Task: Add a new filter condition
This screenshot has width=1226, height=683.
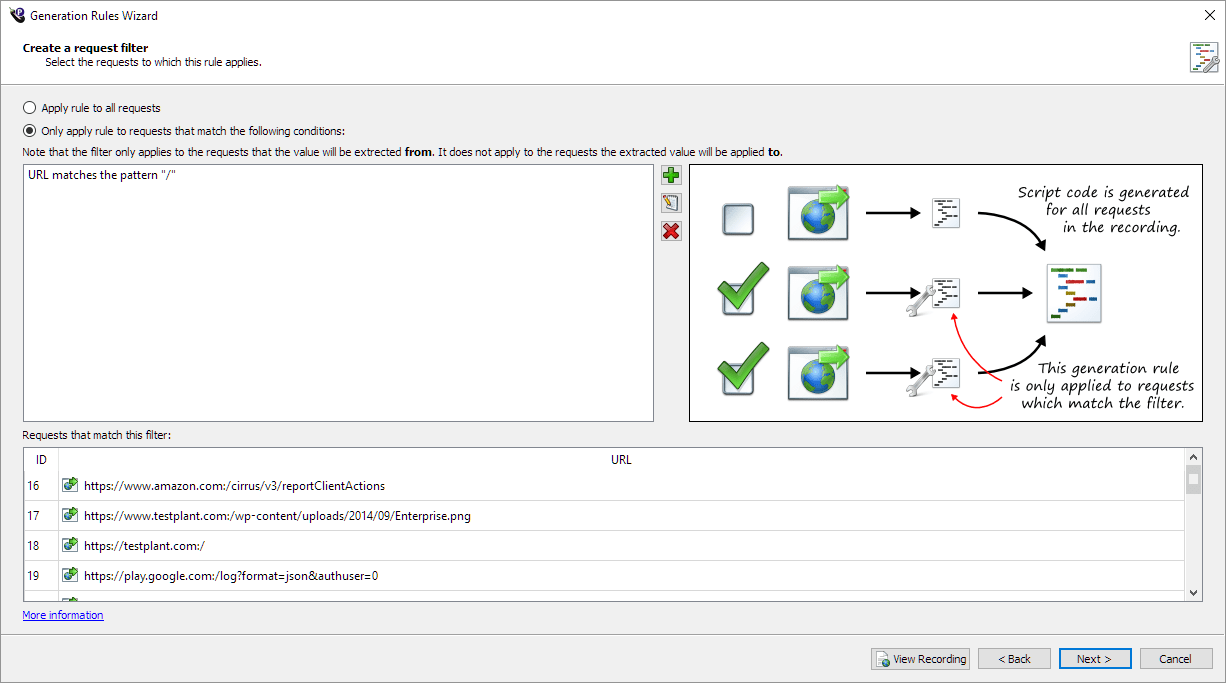Action: pyautogui.click(x=671, y=174)
